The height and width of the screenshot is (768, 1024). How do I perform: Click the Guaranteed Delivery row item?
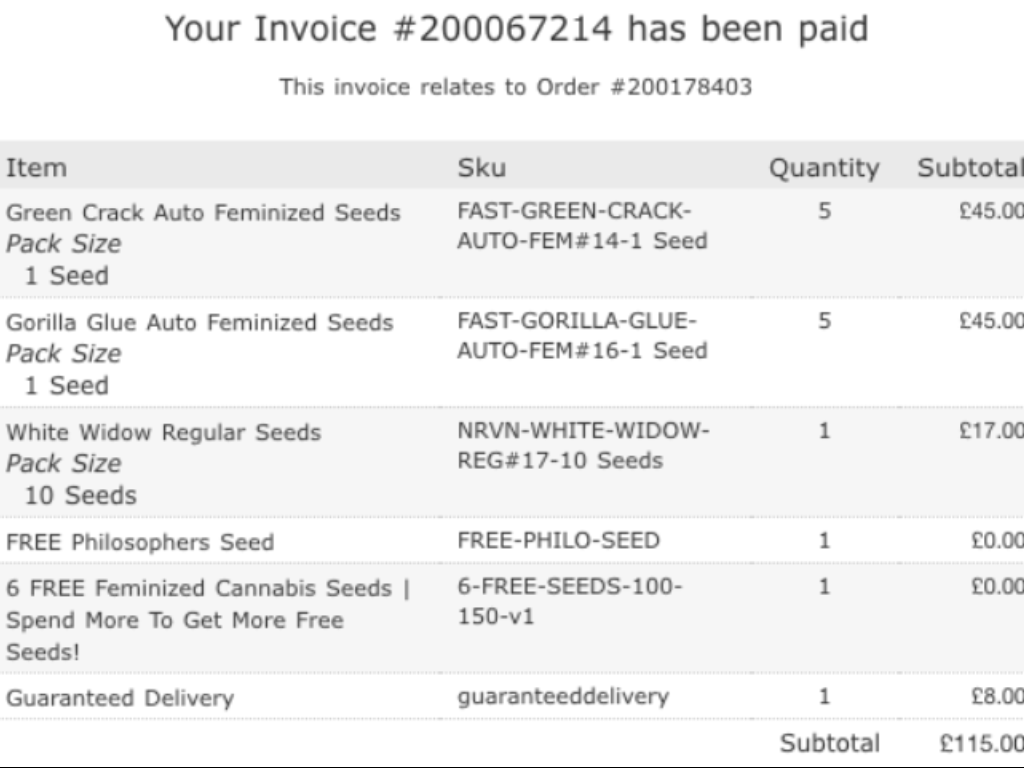120,698
